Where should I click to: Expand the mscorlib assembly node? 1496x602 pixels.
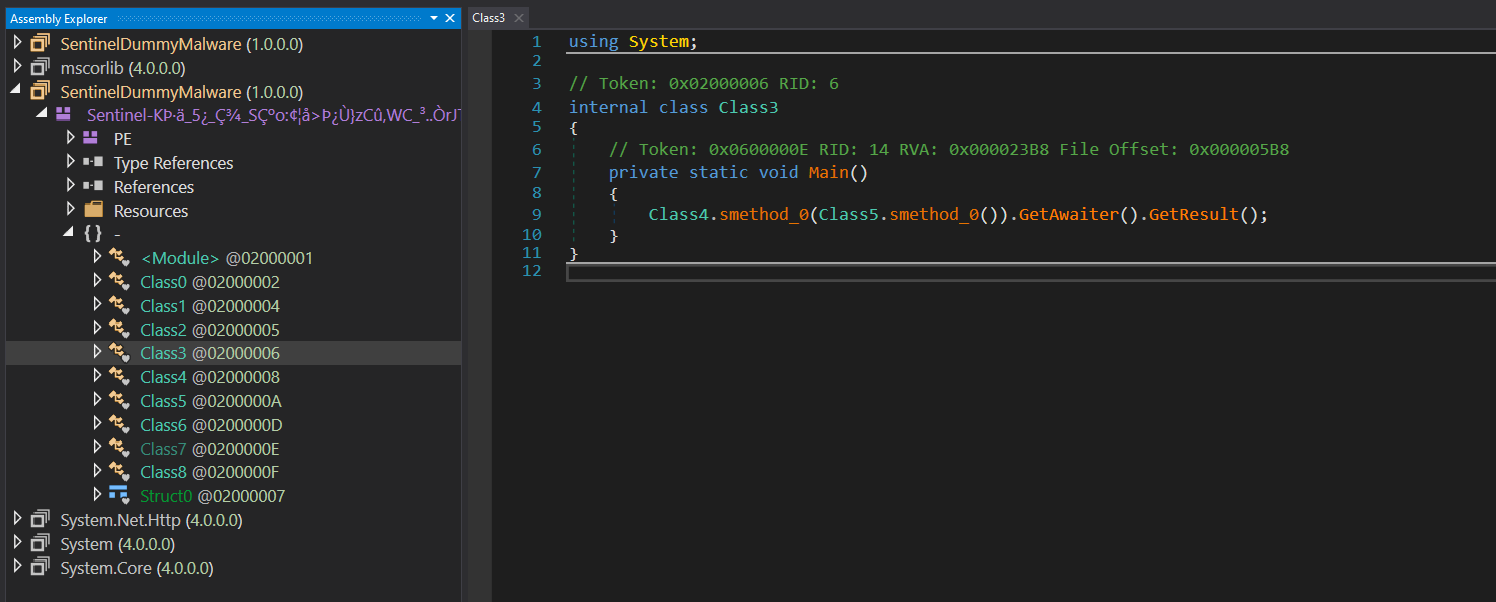[17, 67]
